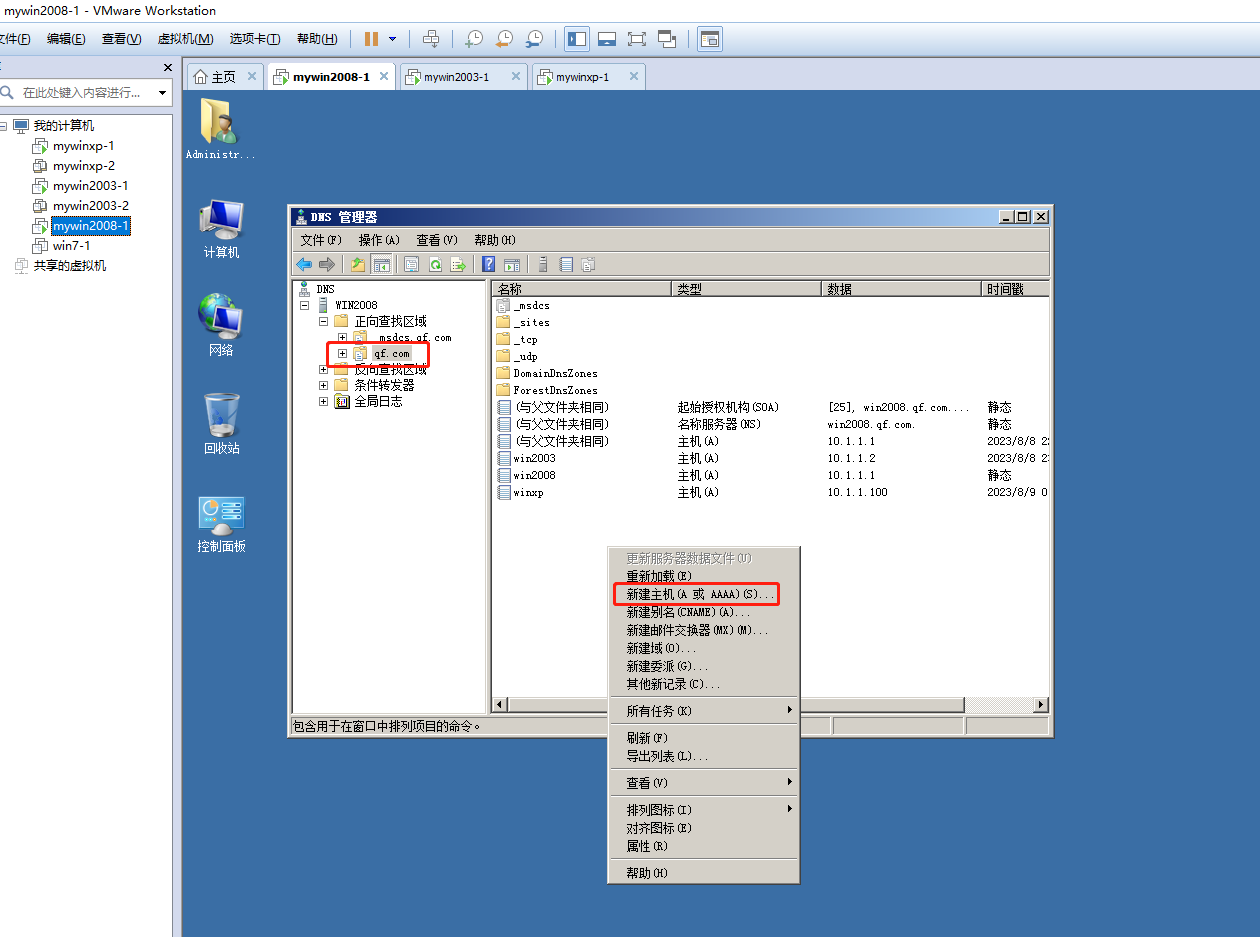Close the mywinxp-1 tab
The height and width of the screenshot is (937, 1260).
click(x=633, y=76)
